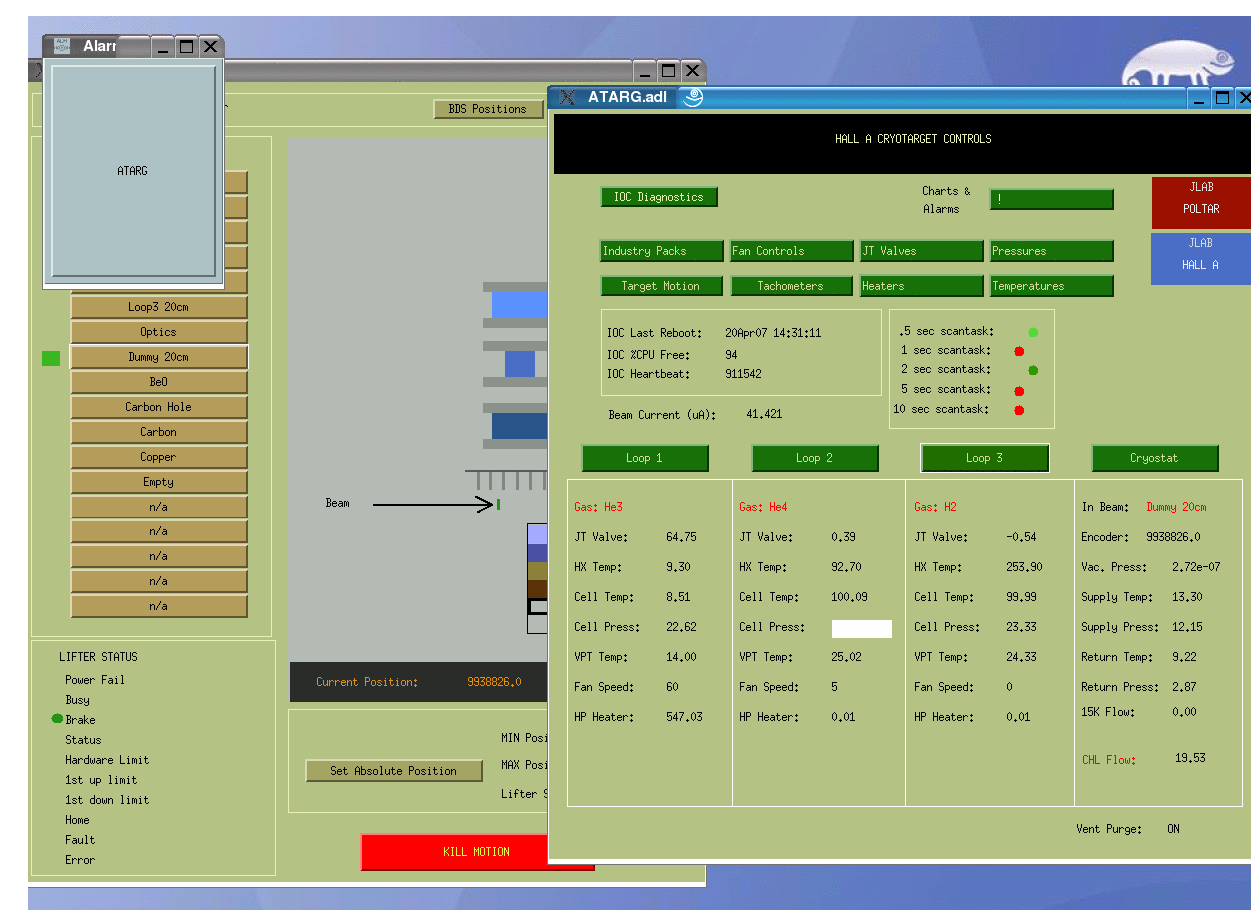
Task: Click the green Brake status indicator
Action: (57, 719)
